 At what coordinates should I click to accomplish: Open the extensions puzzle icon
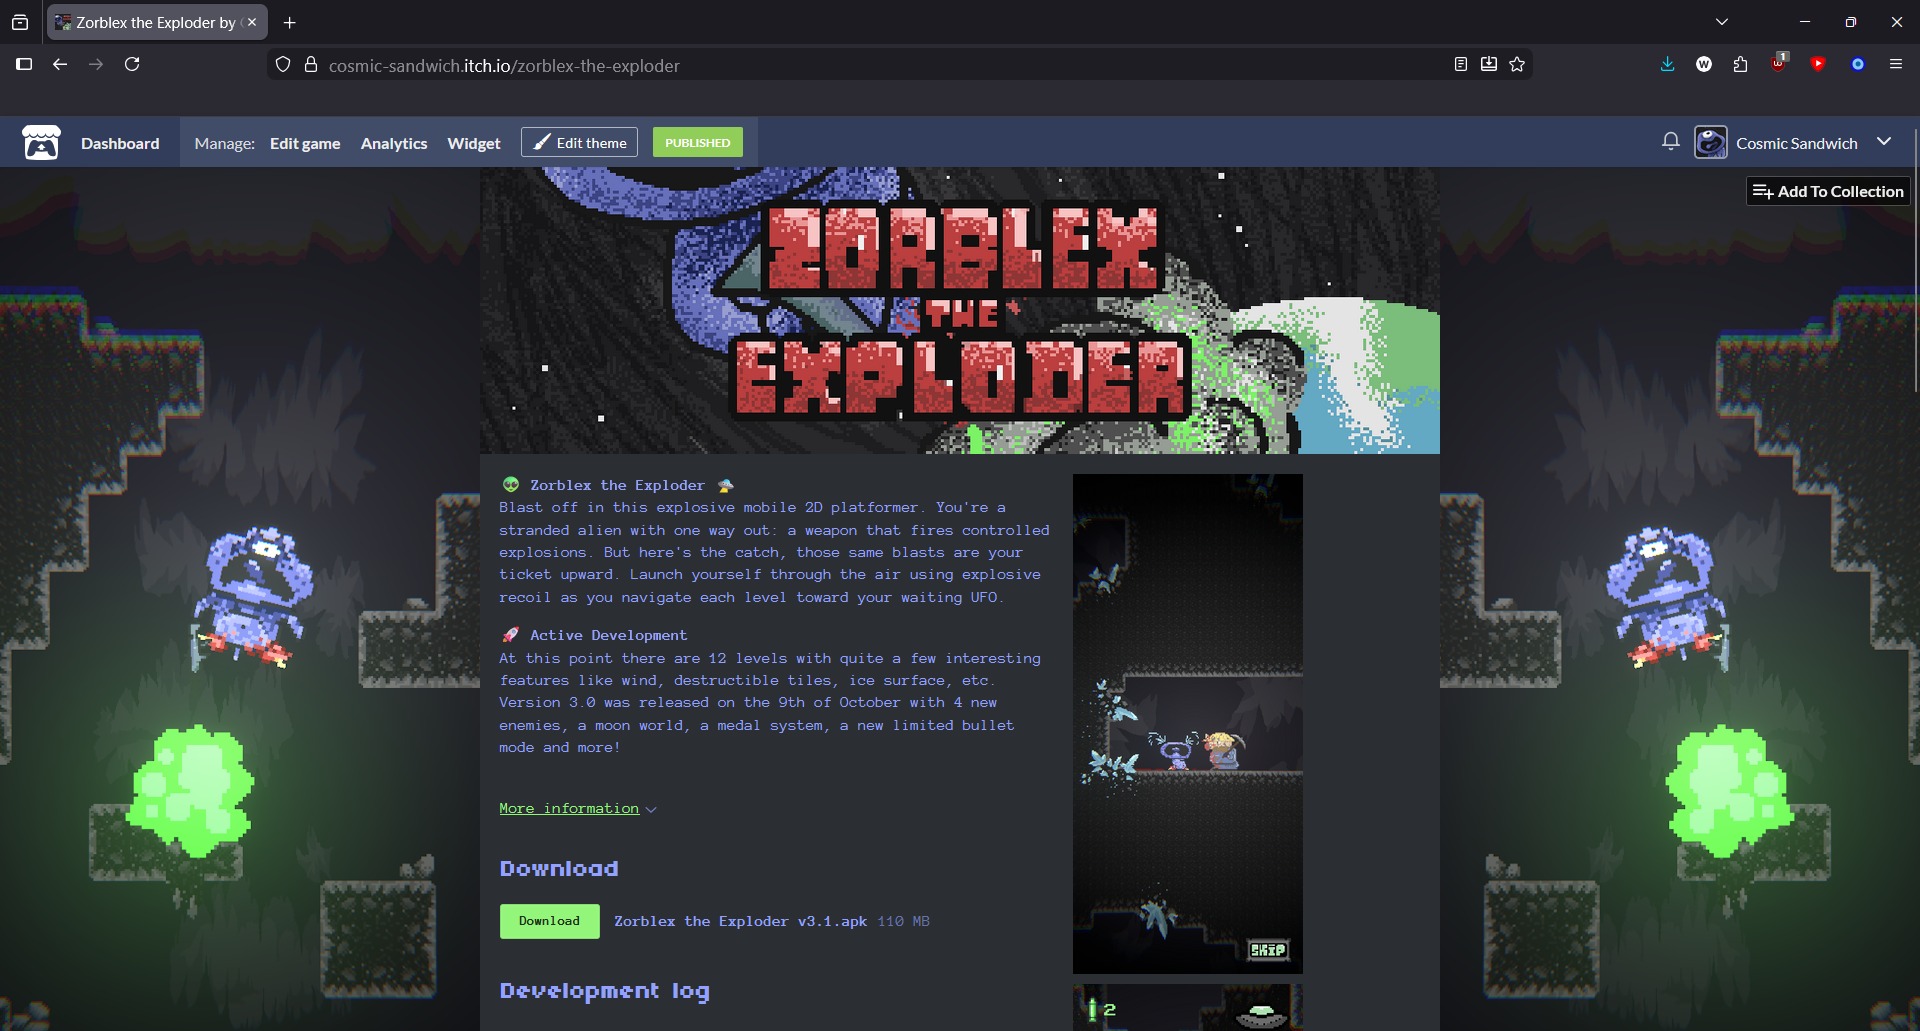pos(1741,65)
